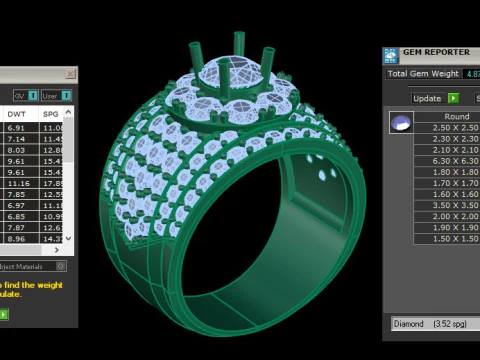The width and height of the screenshot is (480, 360).
Task: Select the 1.90 X 1.90 gem row
Action: point(447,228)
